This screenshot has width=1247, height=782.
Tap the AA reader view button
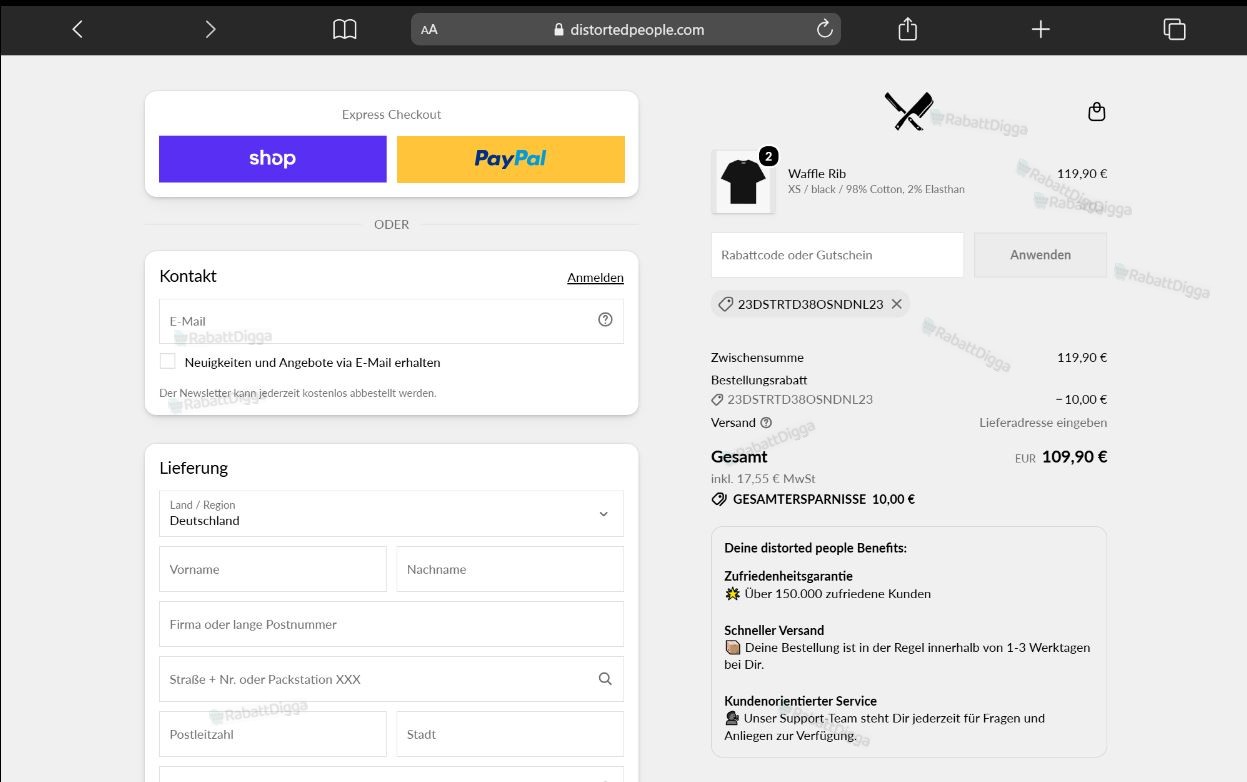429,30
